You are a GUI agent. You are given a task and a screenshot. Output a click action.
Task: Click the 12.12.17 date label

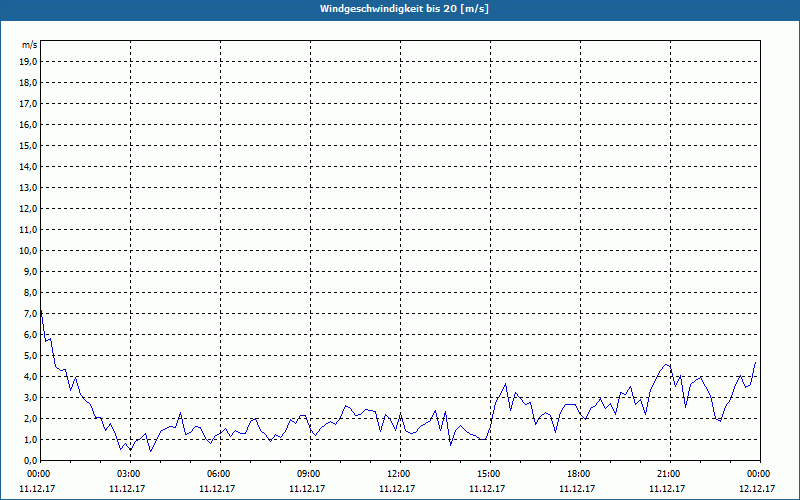pos(758,489)
